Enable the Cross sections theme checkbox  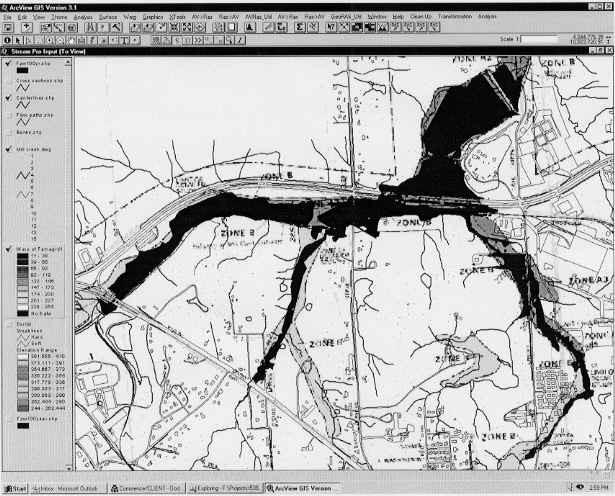click(8, 81)
